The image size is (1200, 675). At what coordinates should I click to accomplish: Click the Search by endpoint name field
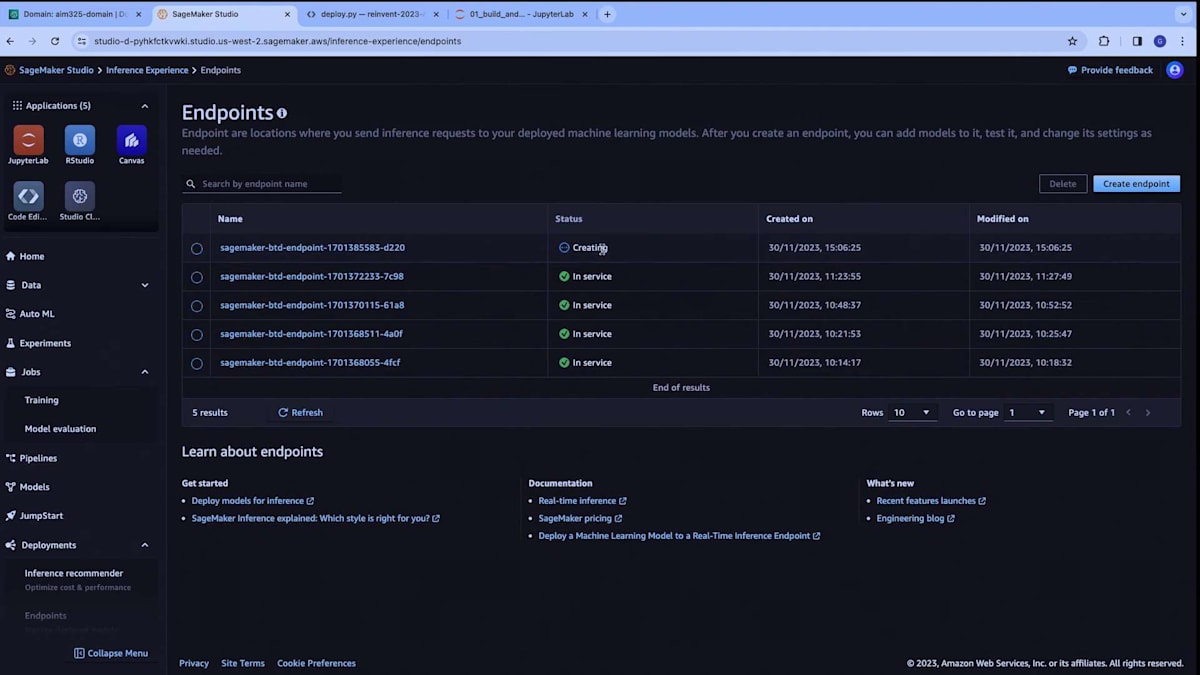point(262,184)
